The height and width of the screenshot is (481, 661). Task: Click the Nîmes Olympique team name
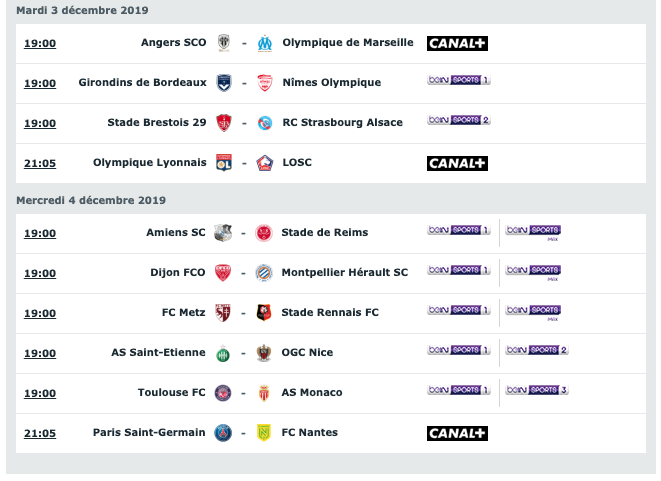(332, 83)
